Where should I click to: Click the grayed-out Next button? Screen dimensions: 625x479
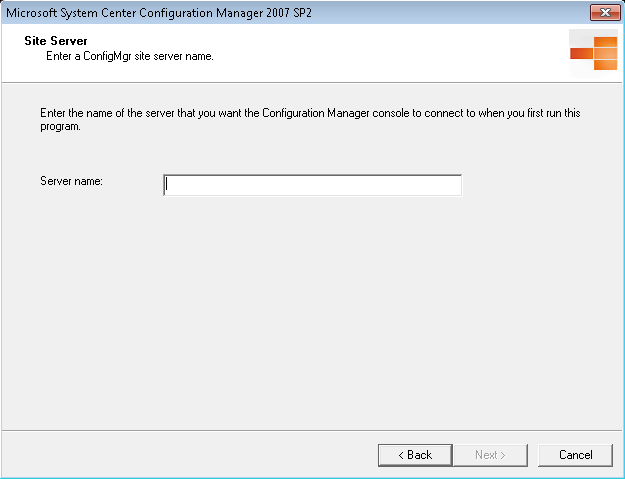pyautogui.click(x=490, y=455)
